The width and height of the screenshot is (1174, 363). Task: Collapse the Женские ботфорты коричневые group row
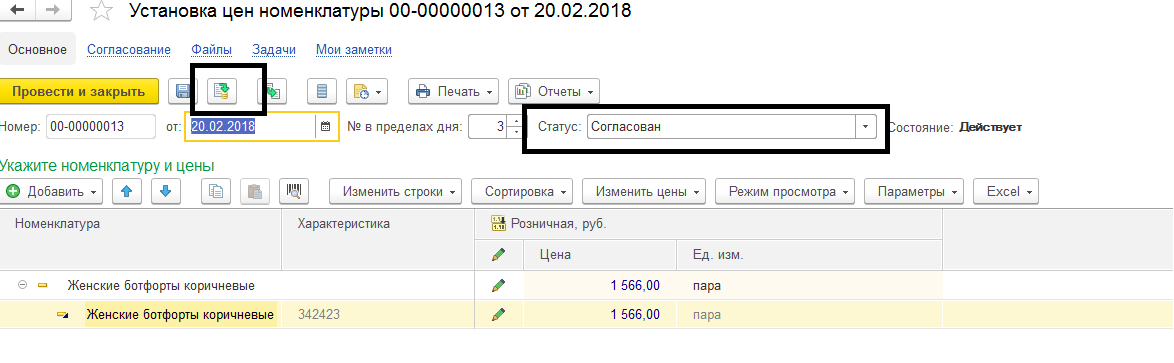pyautogui.click(x=22, y=285)
